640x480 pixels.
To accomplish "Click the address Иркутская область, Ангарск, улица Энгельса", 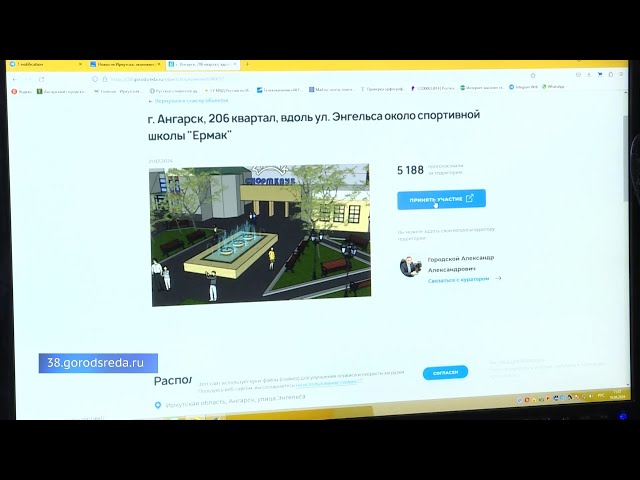I will [x=236, y=401].
